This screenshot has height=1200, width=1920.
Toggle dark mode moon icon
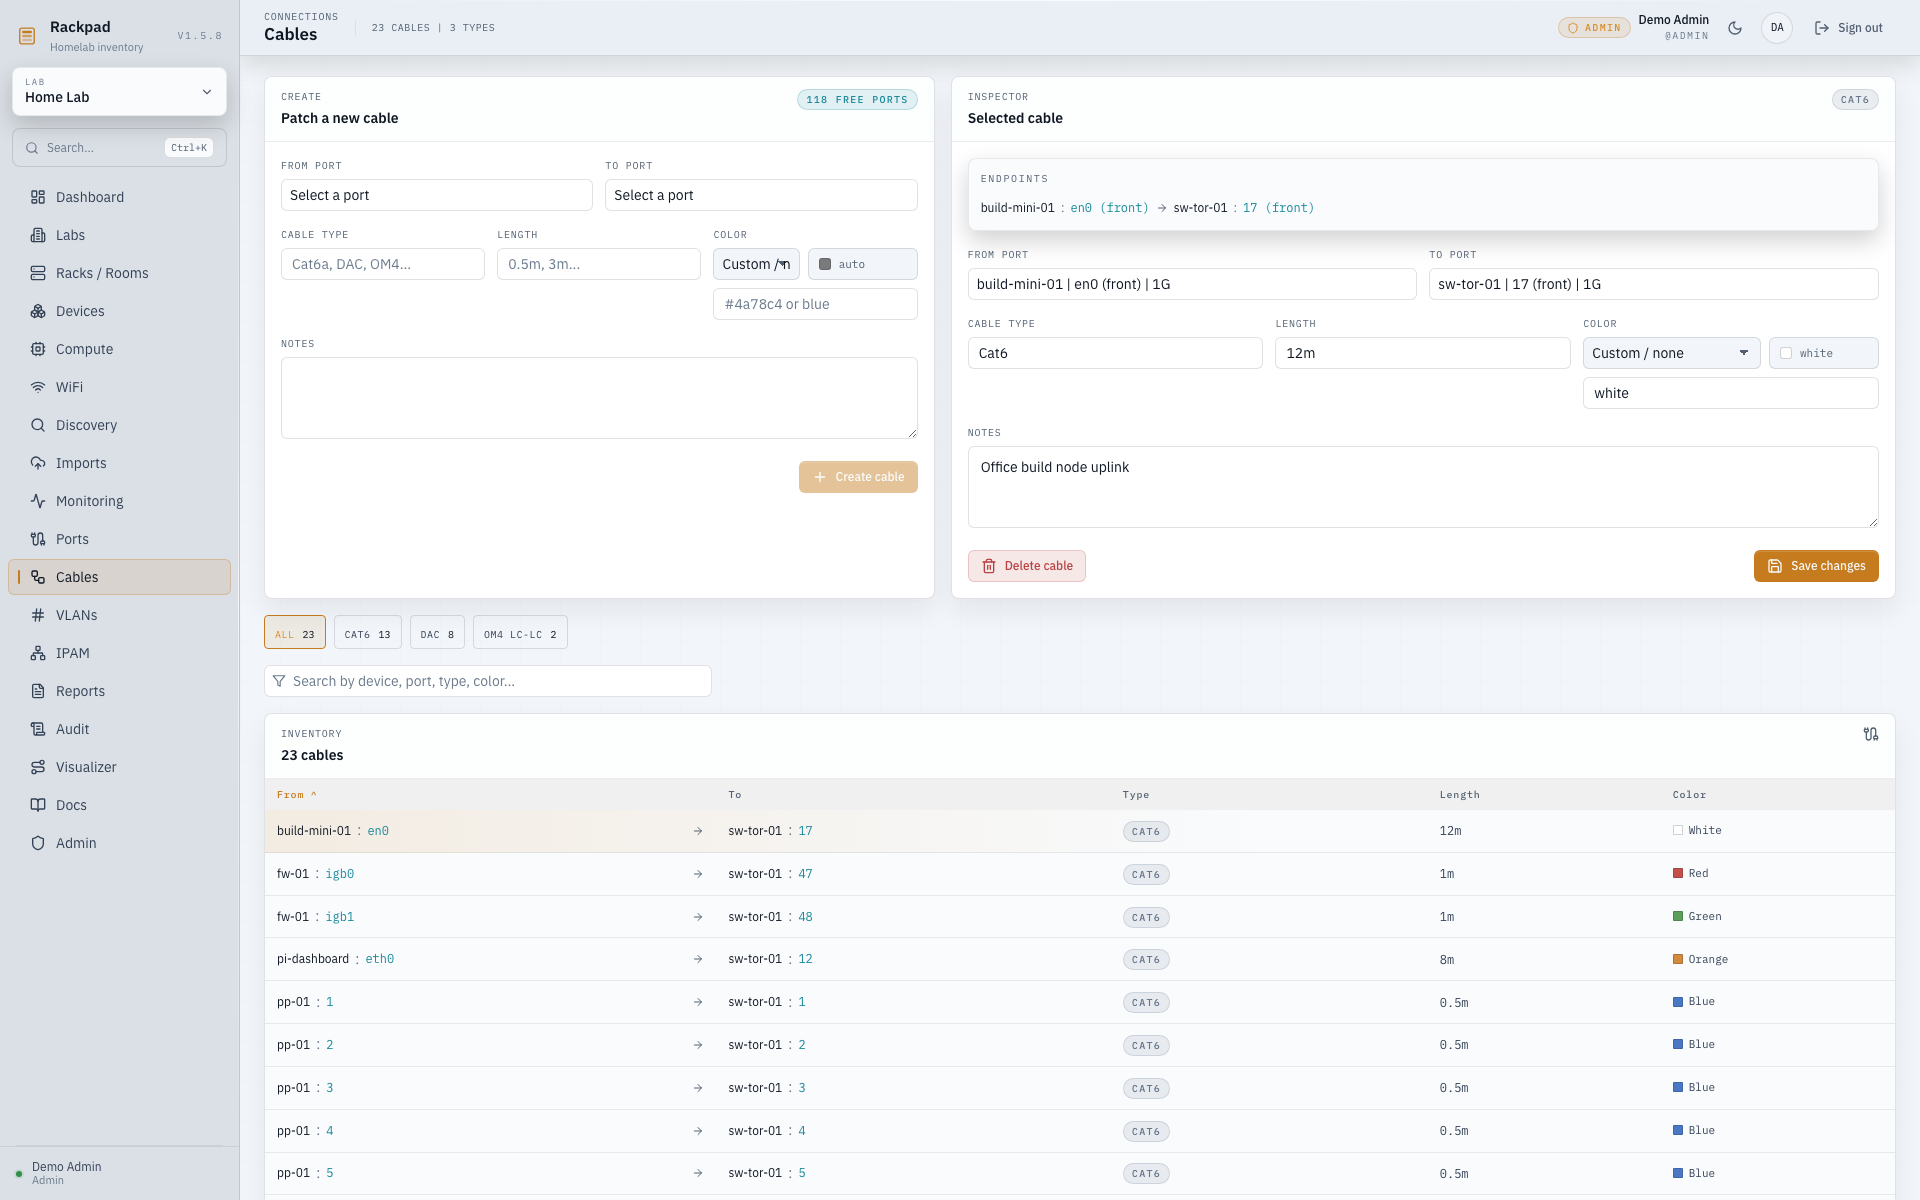1735,28
